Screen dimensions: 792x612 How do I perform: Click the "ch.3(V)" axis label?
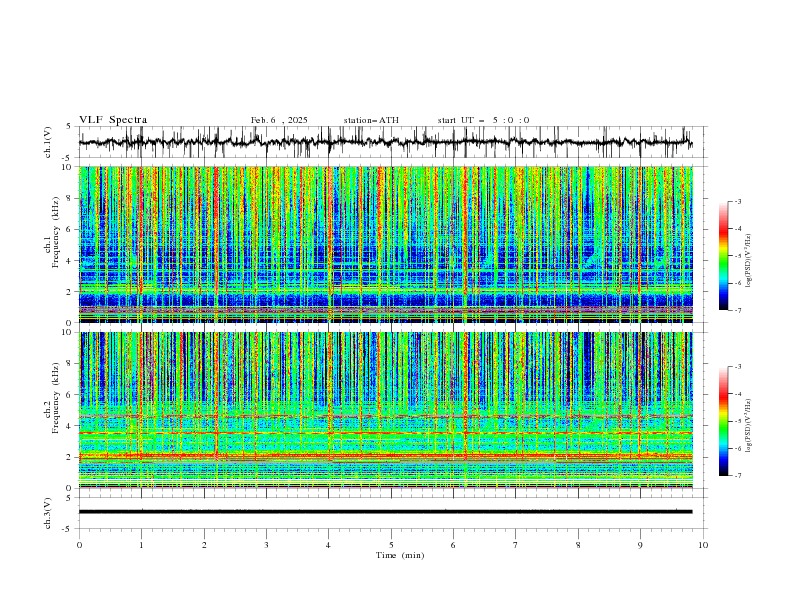pyautogui.click(x=48, y=513)
